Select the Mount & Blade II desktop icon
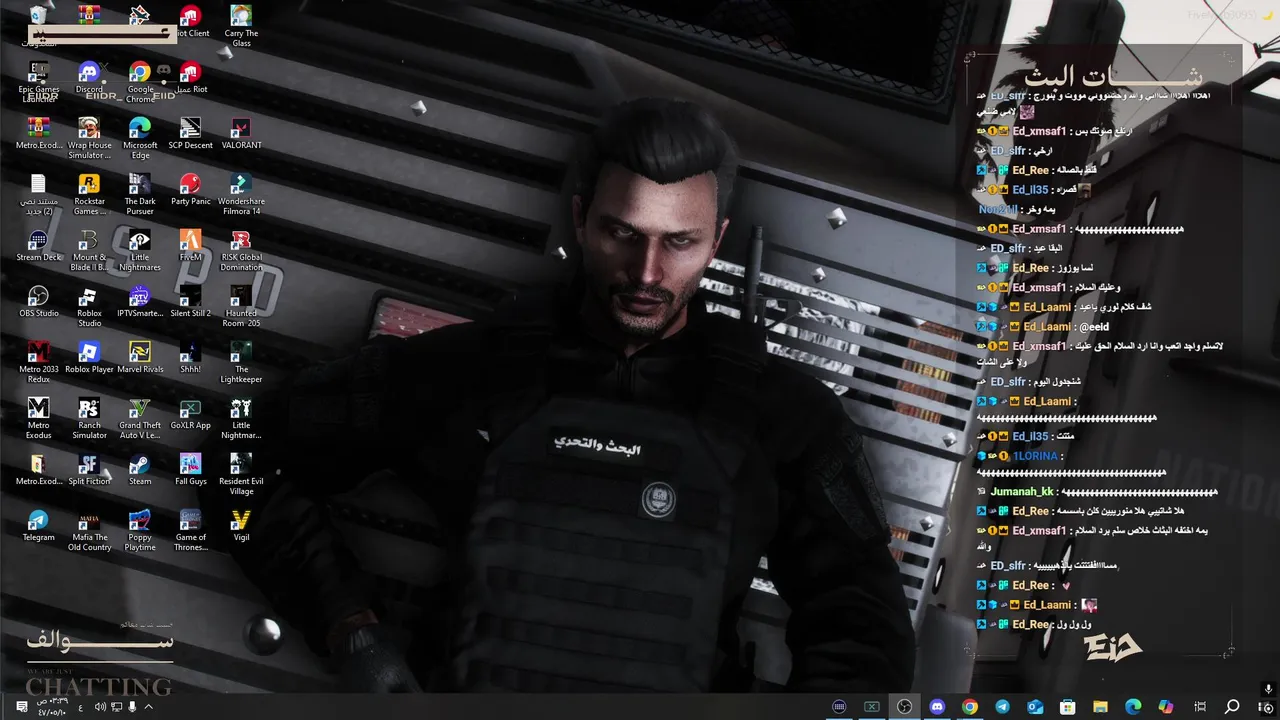Image resolution: width=1280 pixels, height=720 pixels. point(89,250)
